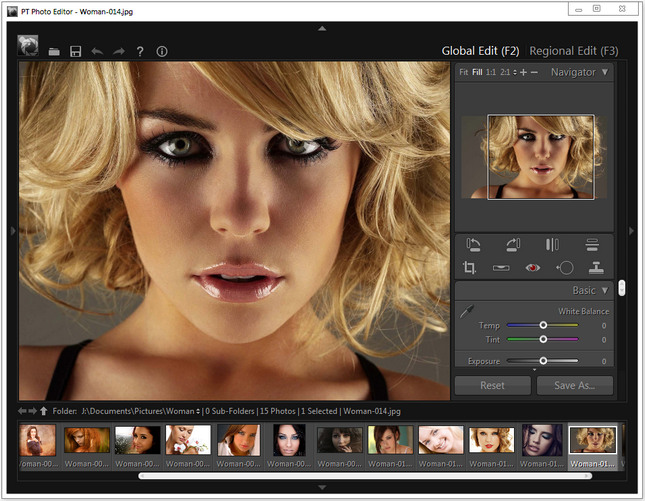This screenshot has width=645, height=501.
Task: Collapse the bottom filmstrip with the arrow
Action: (x=322, y=487)
